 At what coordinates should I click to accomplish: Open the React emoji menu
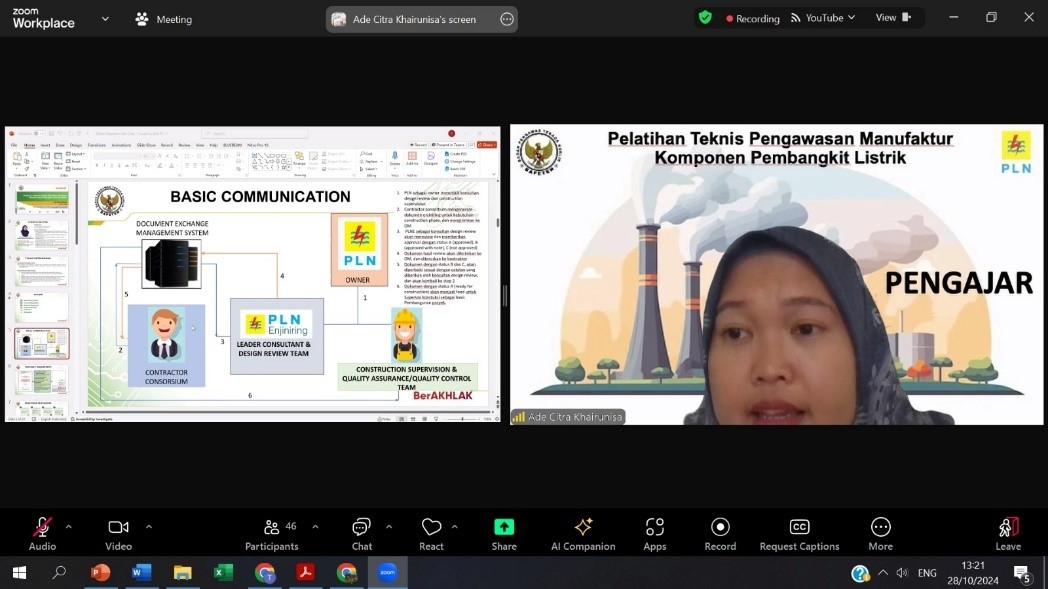click(x=431, y=536)
